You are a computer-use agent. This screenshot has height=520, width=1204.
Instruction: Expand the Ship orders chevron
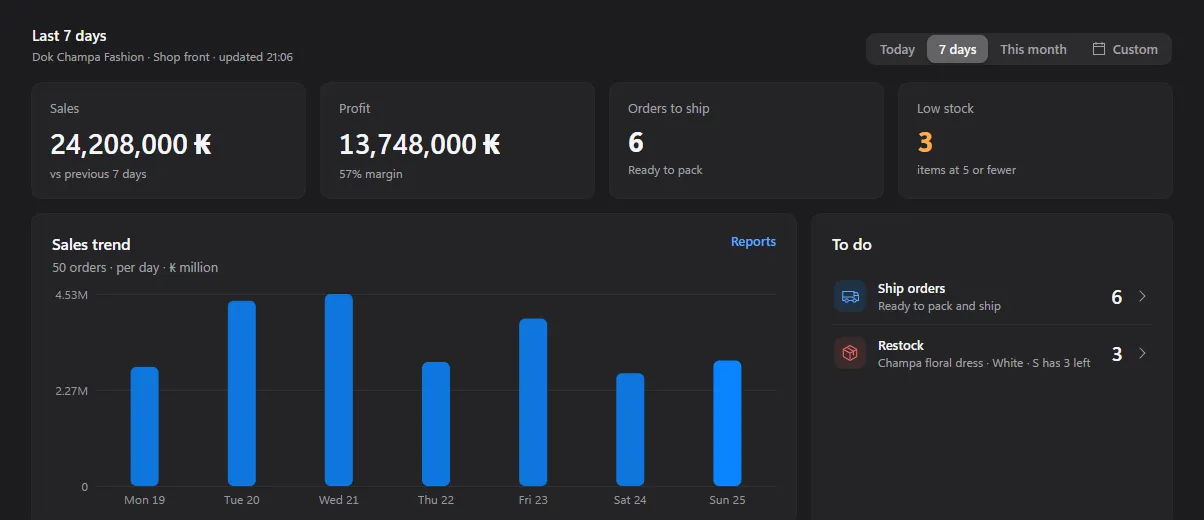pos(1142,296)
